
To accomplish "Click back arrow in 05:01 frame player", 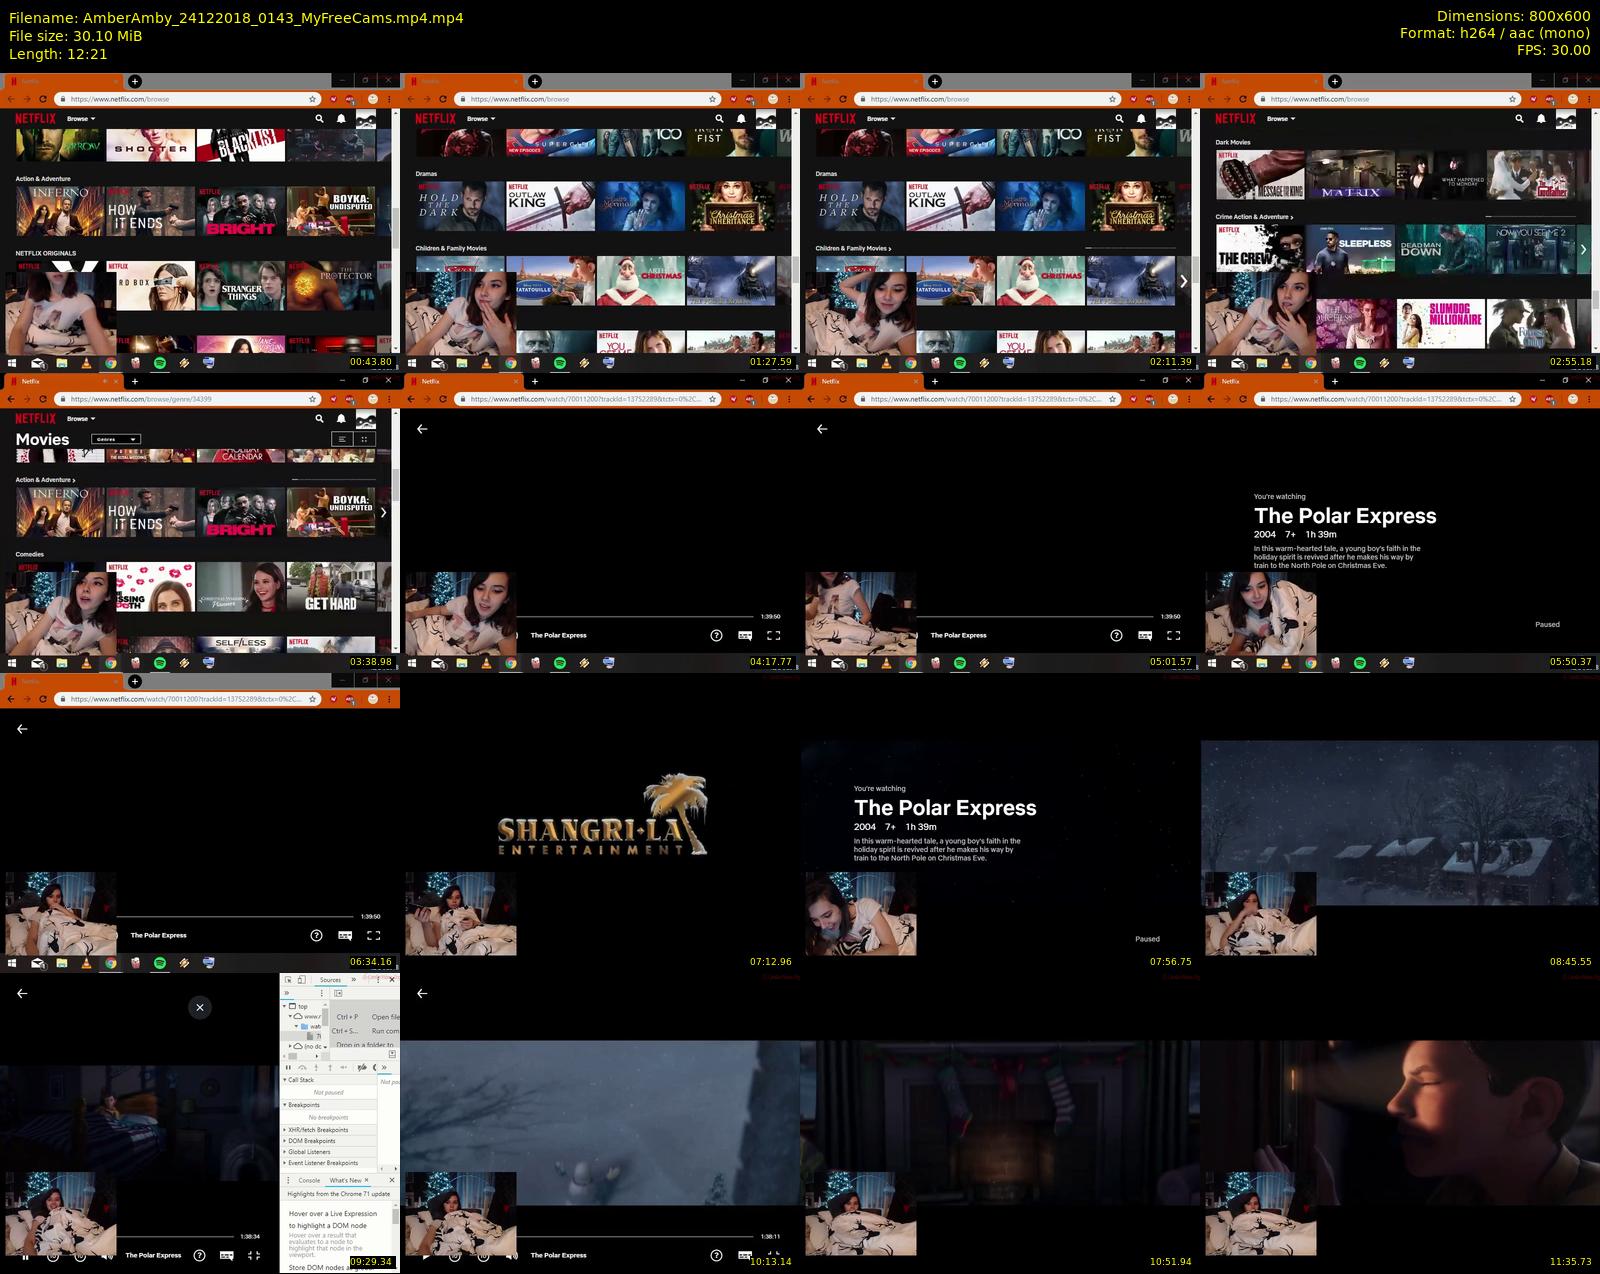I will (x=822, y=429).
